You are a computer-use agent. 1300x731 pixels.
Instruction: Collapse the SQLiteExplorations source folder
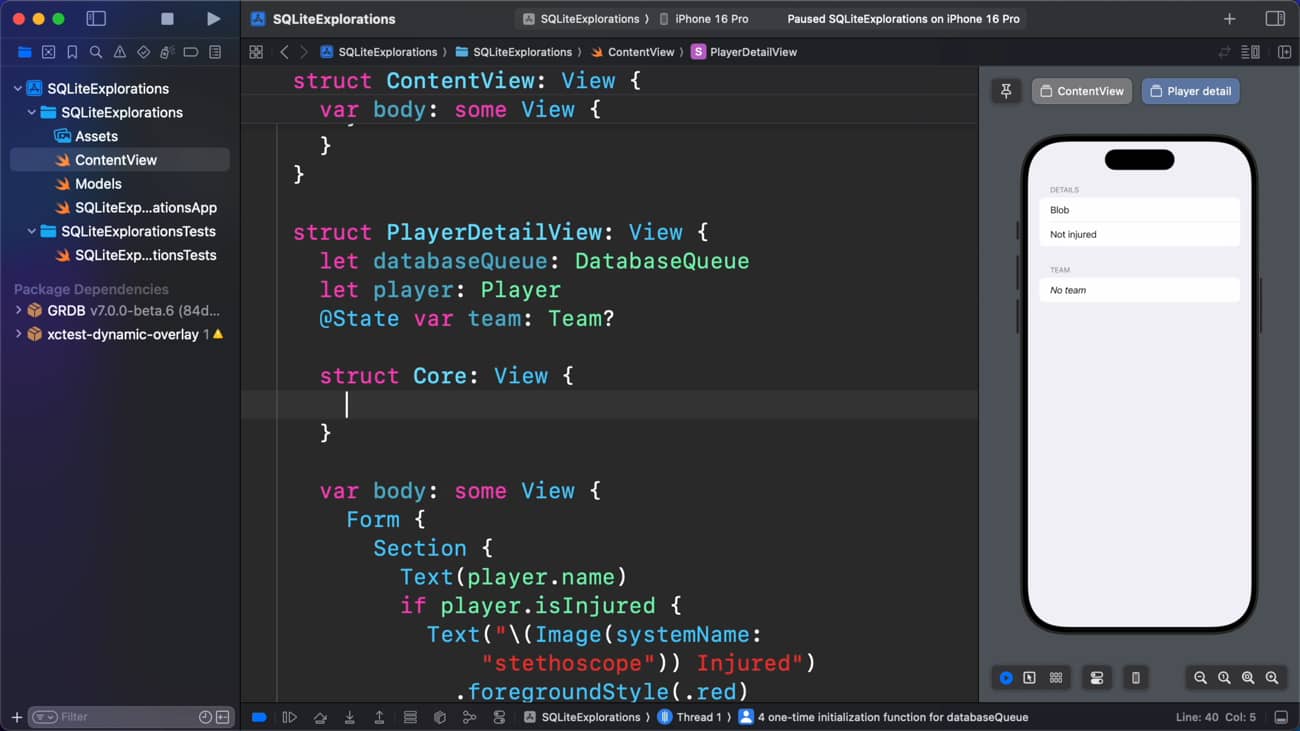tap(31, 113)
